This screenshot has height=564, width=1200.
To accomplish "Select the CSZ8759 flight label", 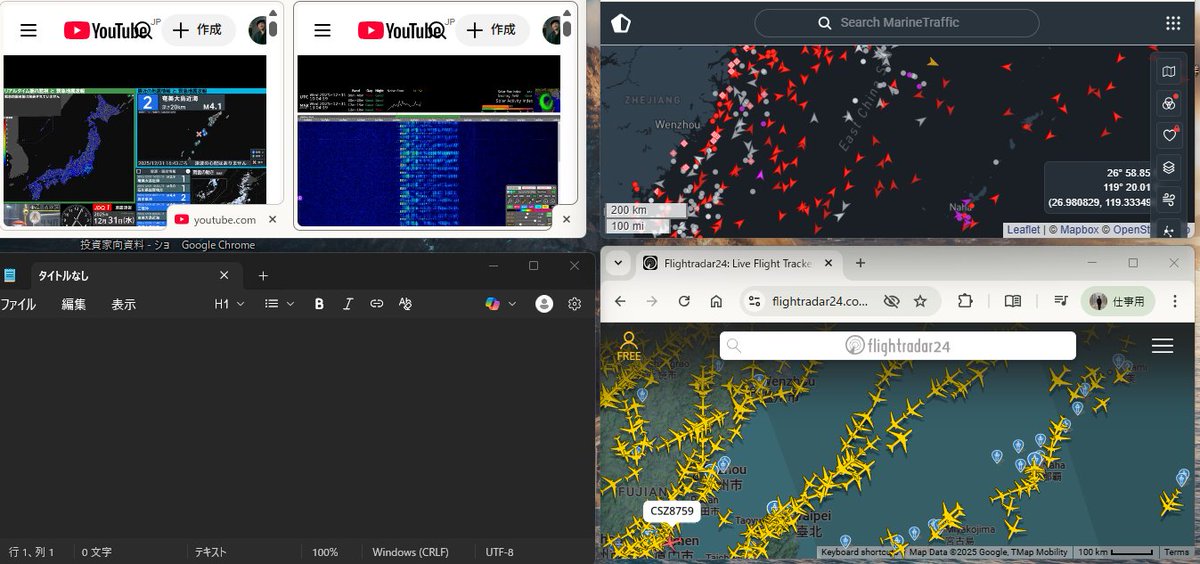I will (672, 511).
